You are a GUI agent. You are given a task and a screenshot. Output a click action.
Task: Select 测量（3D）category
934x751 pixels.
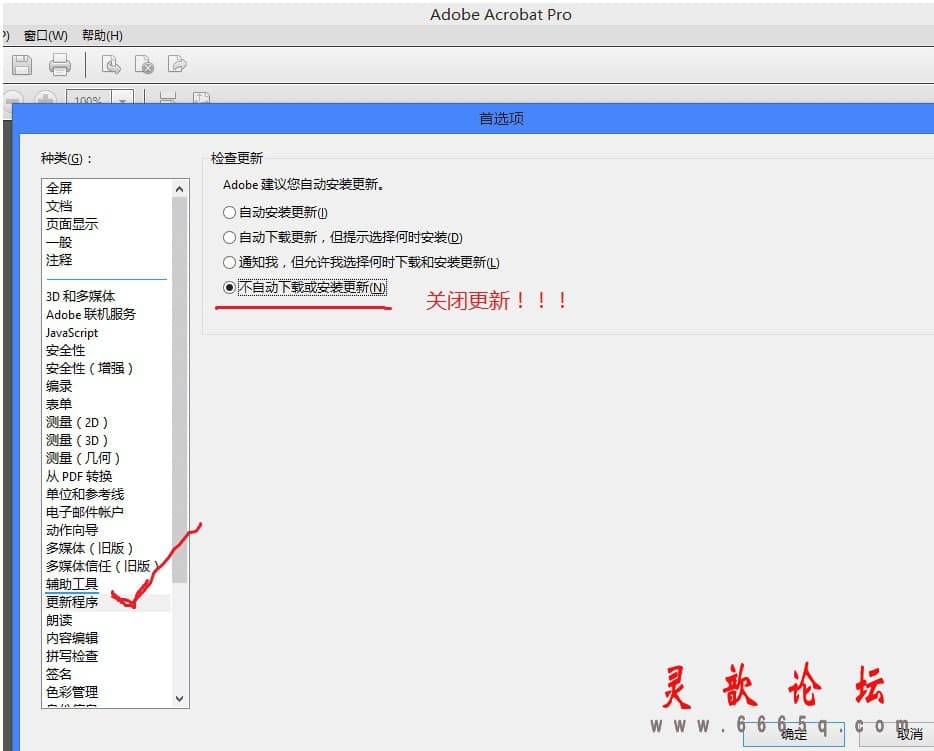coord(77,440)
